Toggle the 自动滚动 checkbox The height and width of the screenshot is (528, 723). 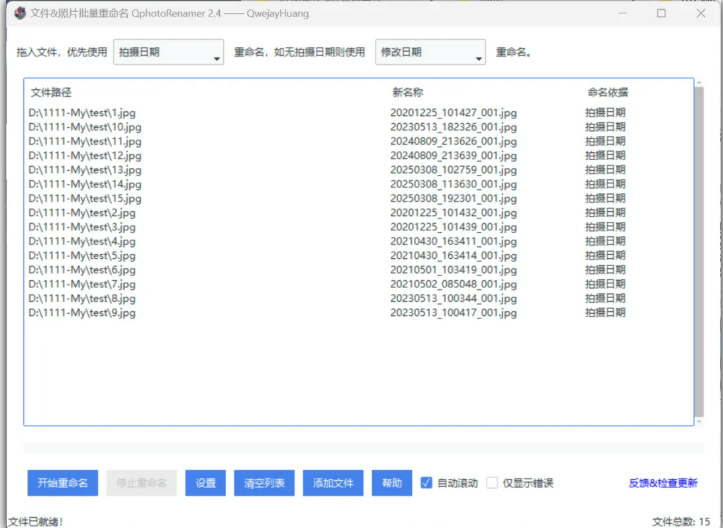coord(427,483)
